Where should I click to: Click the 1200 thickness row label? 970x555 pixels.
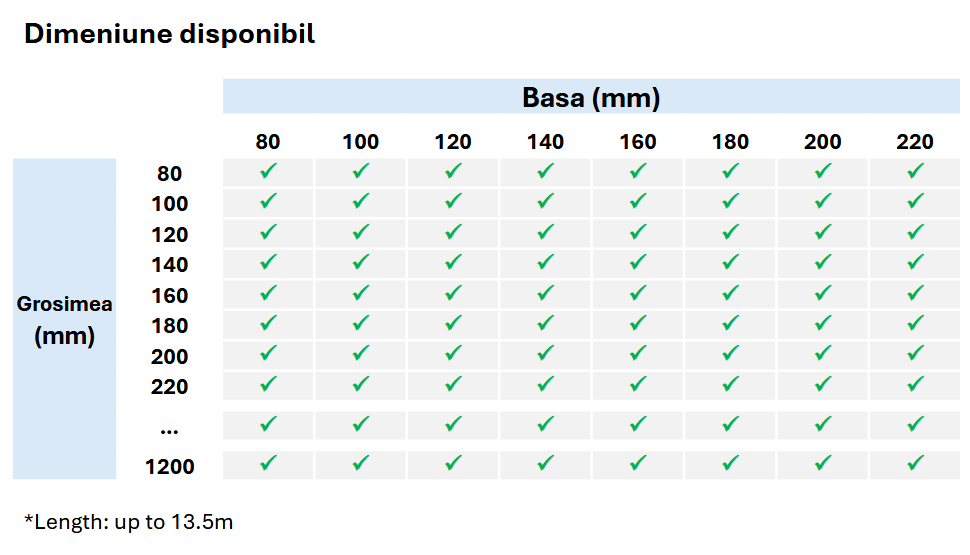pos(170,467)
